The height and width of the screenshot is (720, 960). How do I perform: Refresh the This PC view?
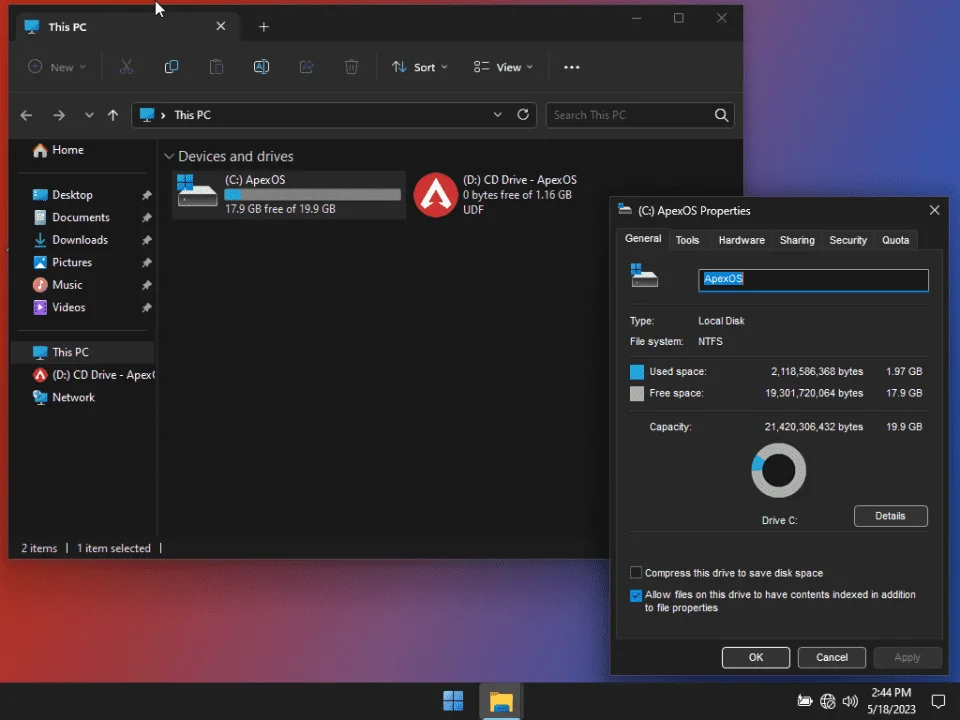(x=523, y=114)
